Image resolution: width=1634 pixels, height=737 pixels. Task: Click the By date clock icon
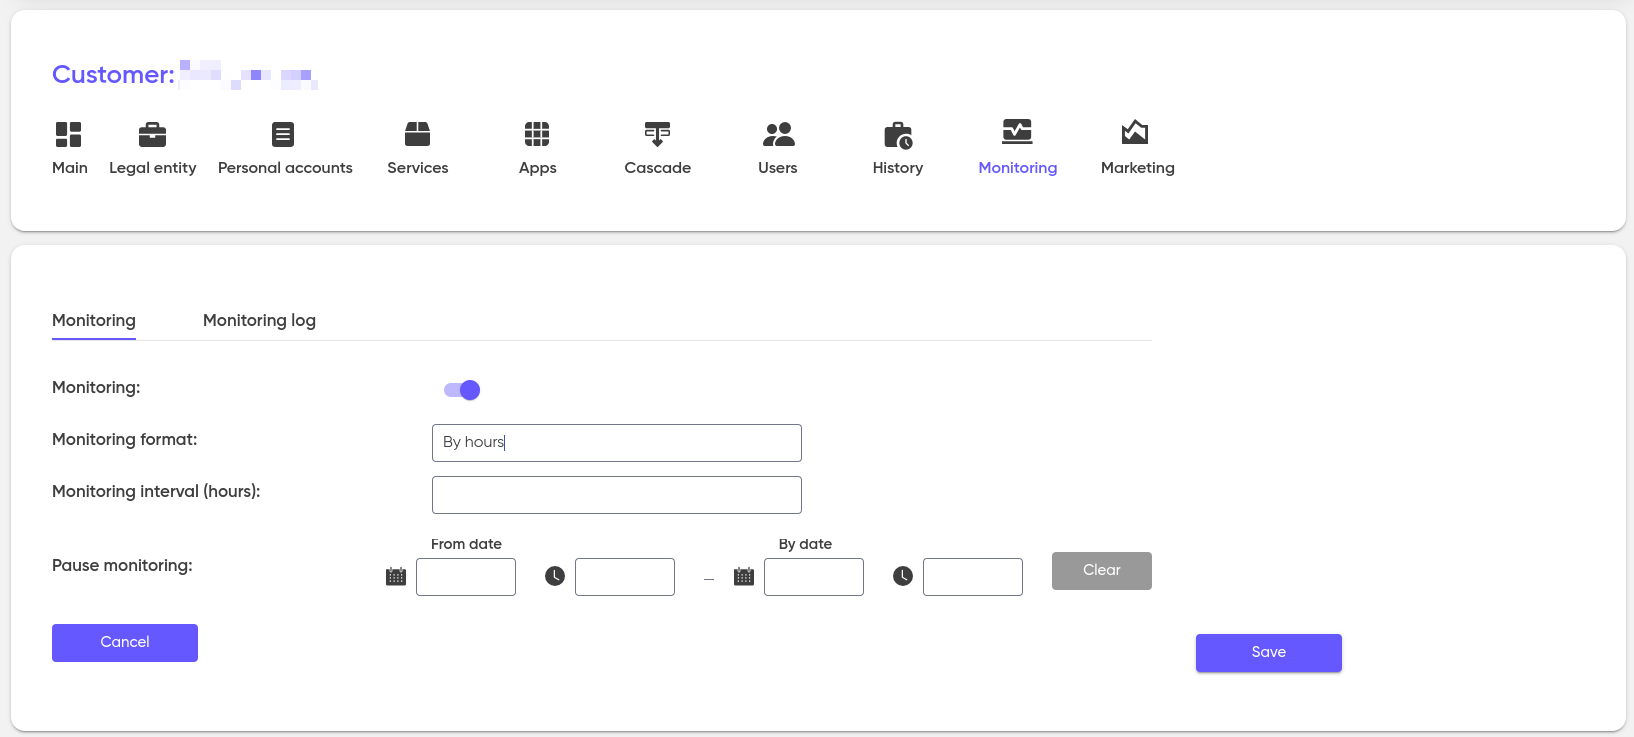pos(903,576)
